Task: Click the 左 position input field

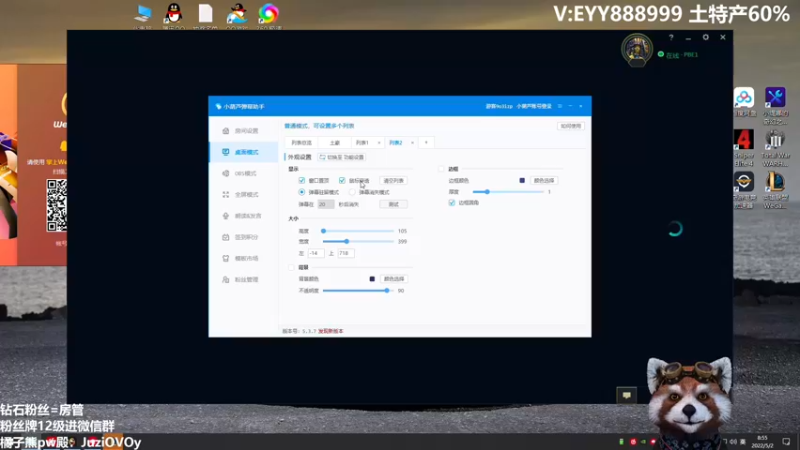Action: [x=316, y=253]
